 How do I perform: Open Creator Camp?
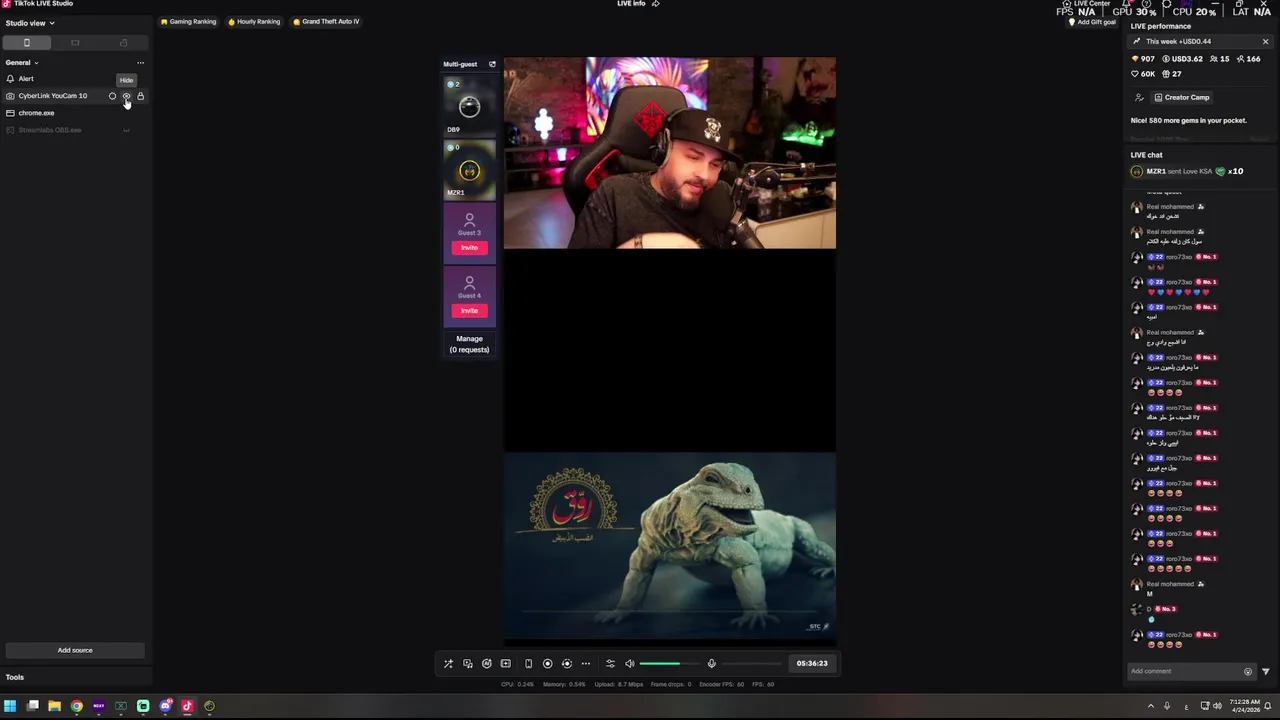click(x=1182, y=97)
